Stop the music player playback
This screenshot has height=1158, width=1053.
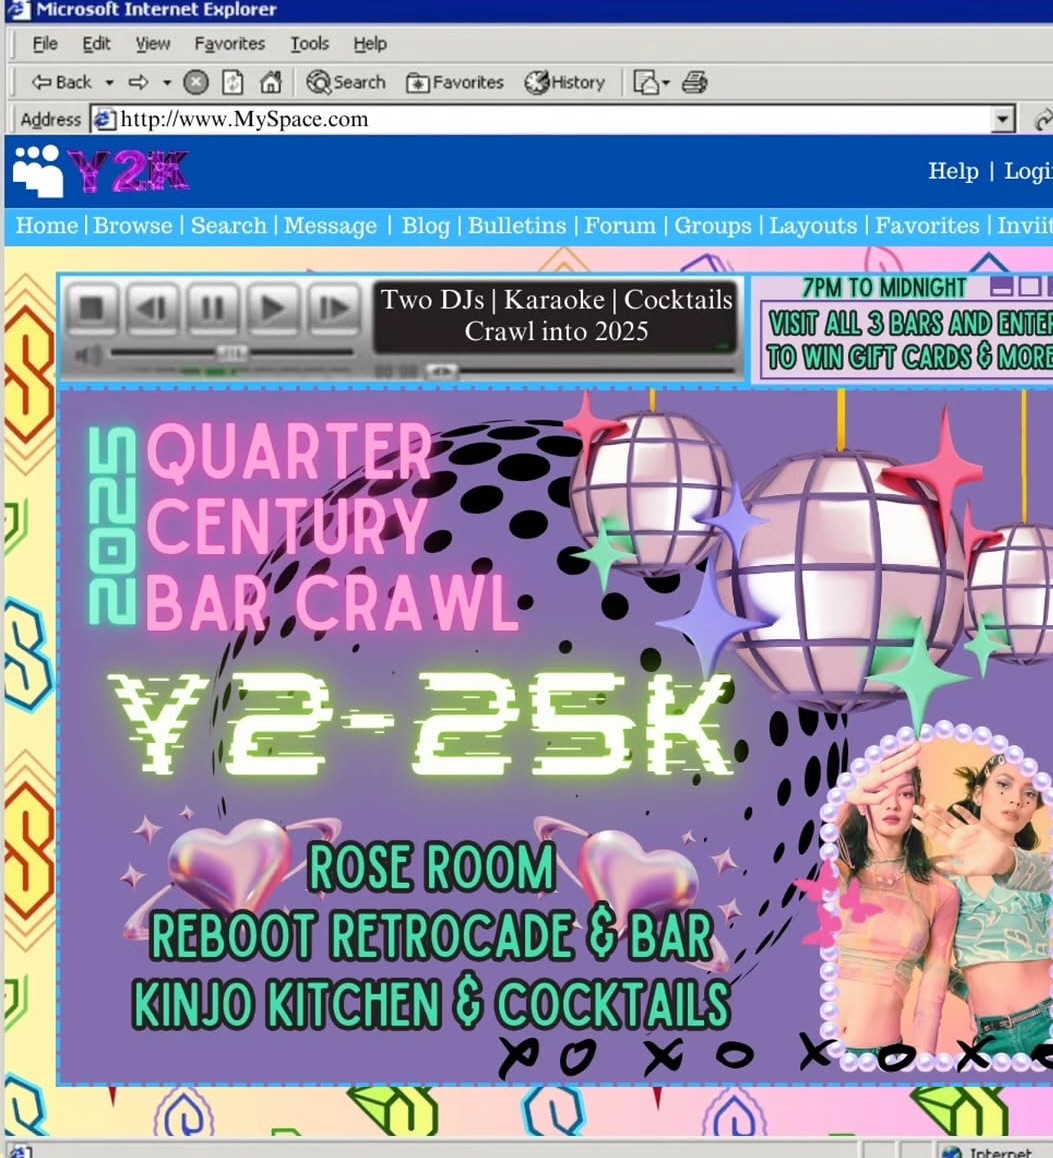click(91, 307)
